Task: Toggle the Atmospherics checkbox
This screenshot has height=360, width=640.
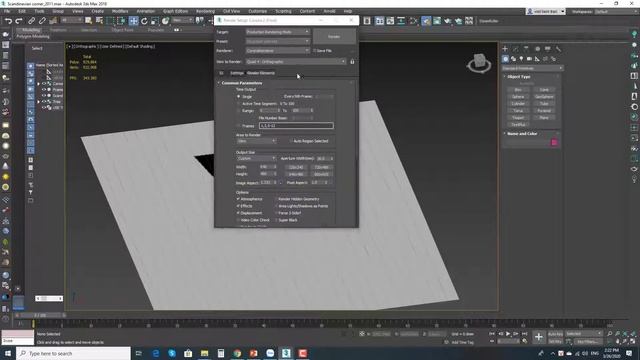Action: coord(238,199)
